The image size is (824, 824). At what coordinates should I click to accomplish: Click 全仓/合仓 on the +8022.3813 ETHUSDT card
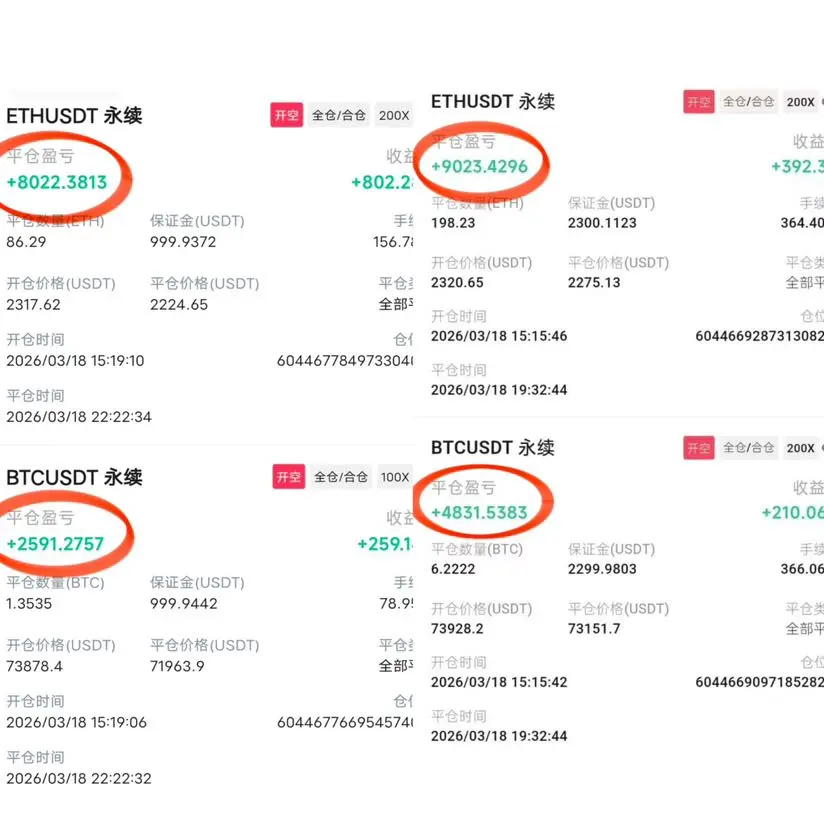click(x=339, y=115)
